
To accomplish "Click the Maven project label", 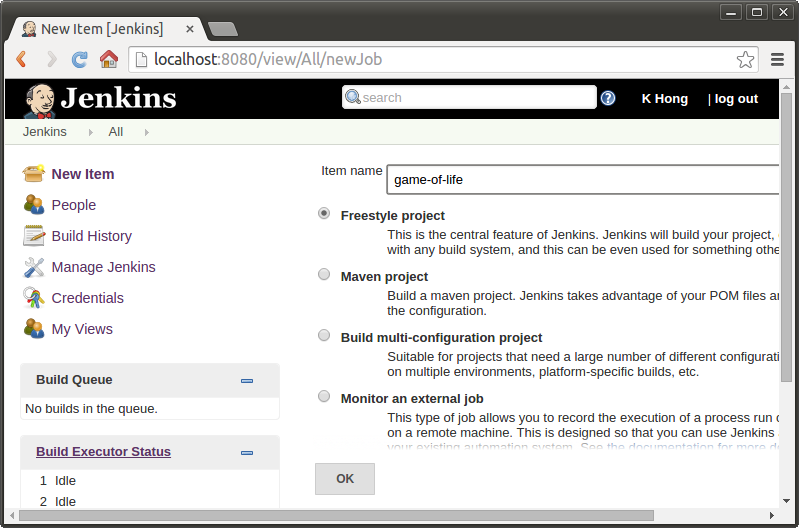I will coord(384,277).
